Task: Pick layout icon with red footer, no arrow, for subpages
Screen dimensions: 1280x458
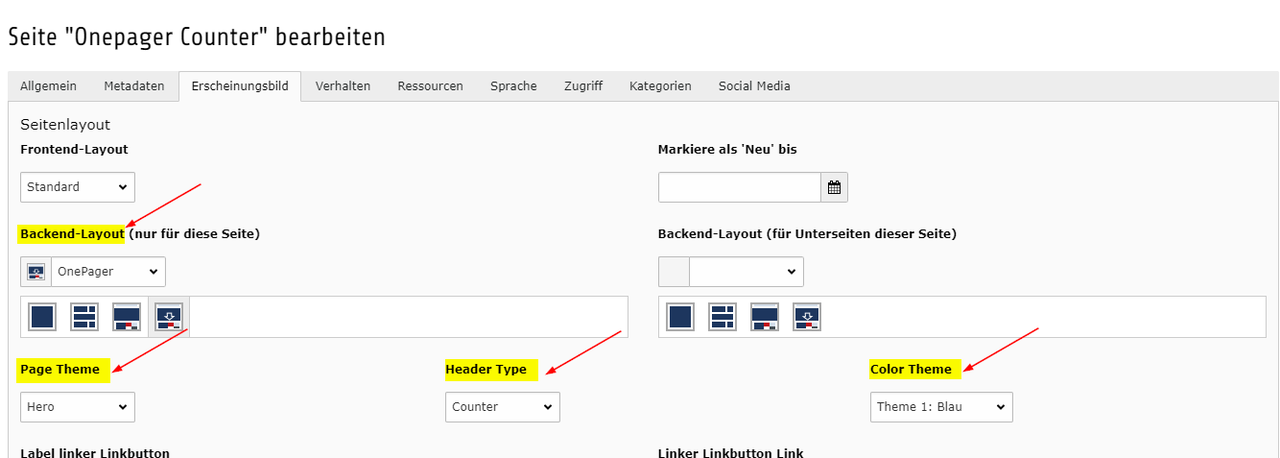Action: (x=764, y=317)
